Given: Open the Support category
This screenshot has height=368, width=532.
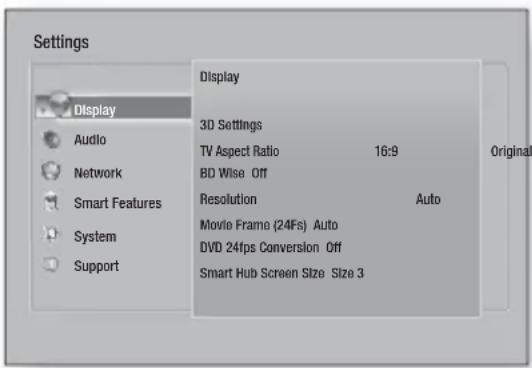Looking at the screenshot, I should (x=96, y=266).
